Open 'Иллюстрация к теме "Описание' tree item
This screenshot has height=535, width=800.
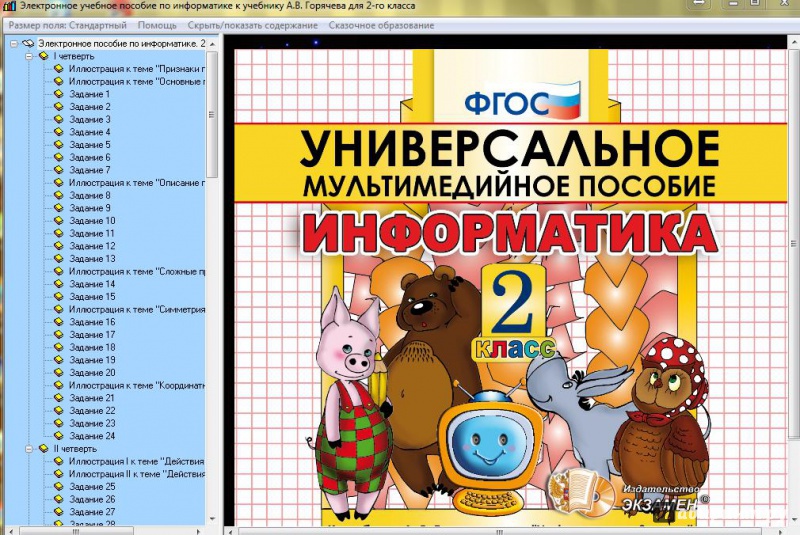click(x=137, y=183)
